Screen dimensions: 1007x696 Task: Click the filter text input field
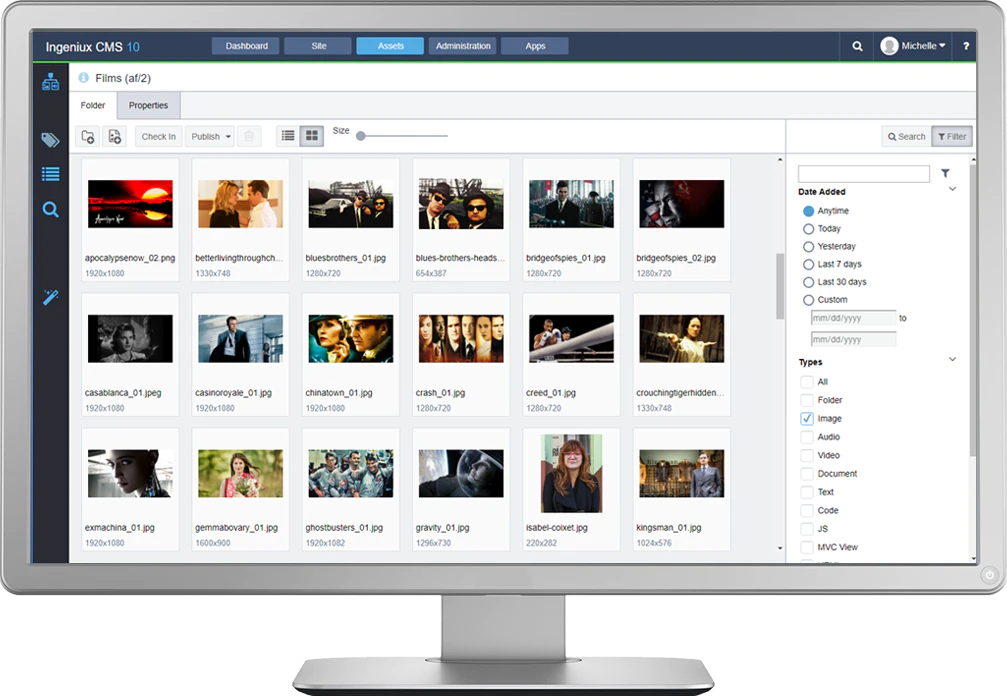point(864,173)
